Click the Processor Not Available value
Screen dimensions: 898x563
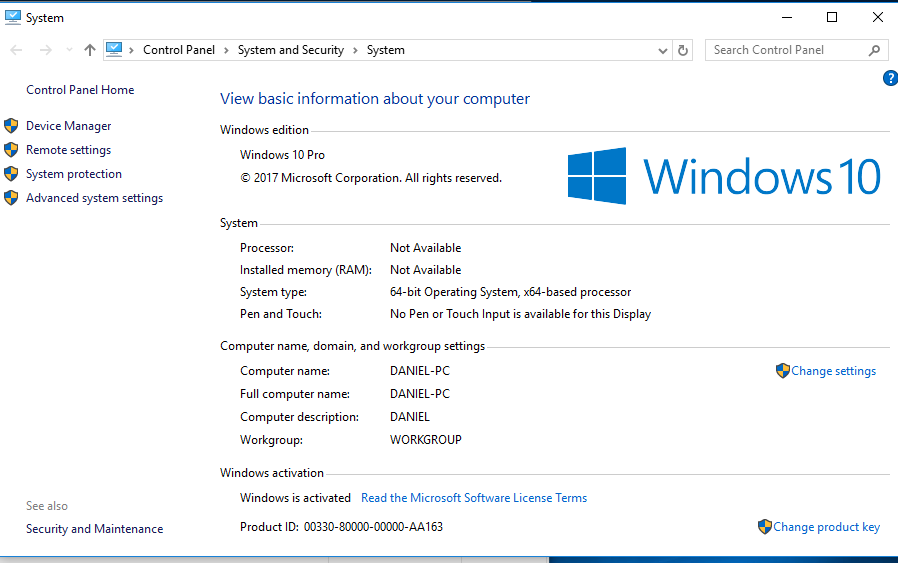tap(426, 248)
